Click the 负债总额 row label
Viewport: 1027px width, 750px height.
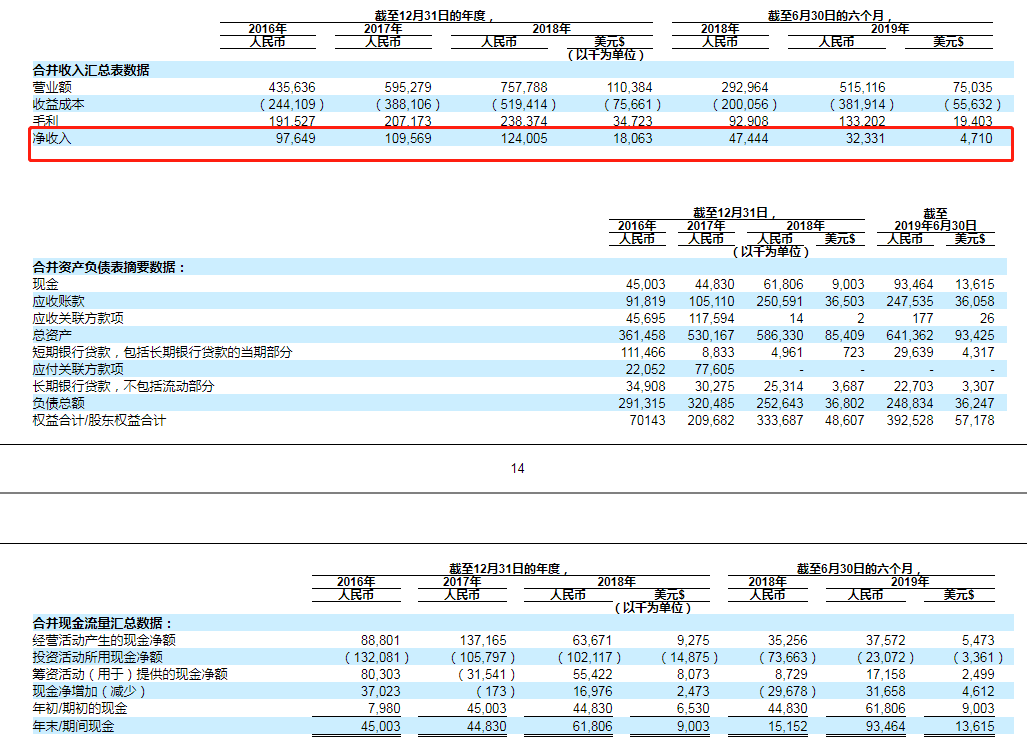point(59,403)
